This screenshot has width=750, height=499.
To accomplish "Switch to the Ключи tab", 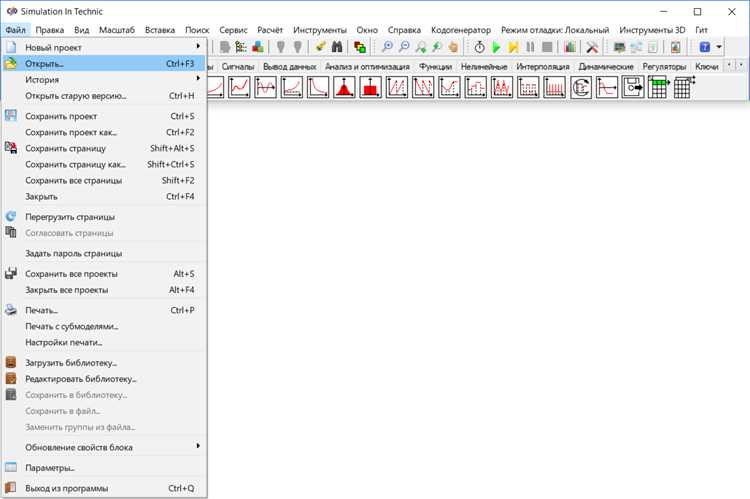I will (706, 67).
